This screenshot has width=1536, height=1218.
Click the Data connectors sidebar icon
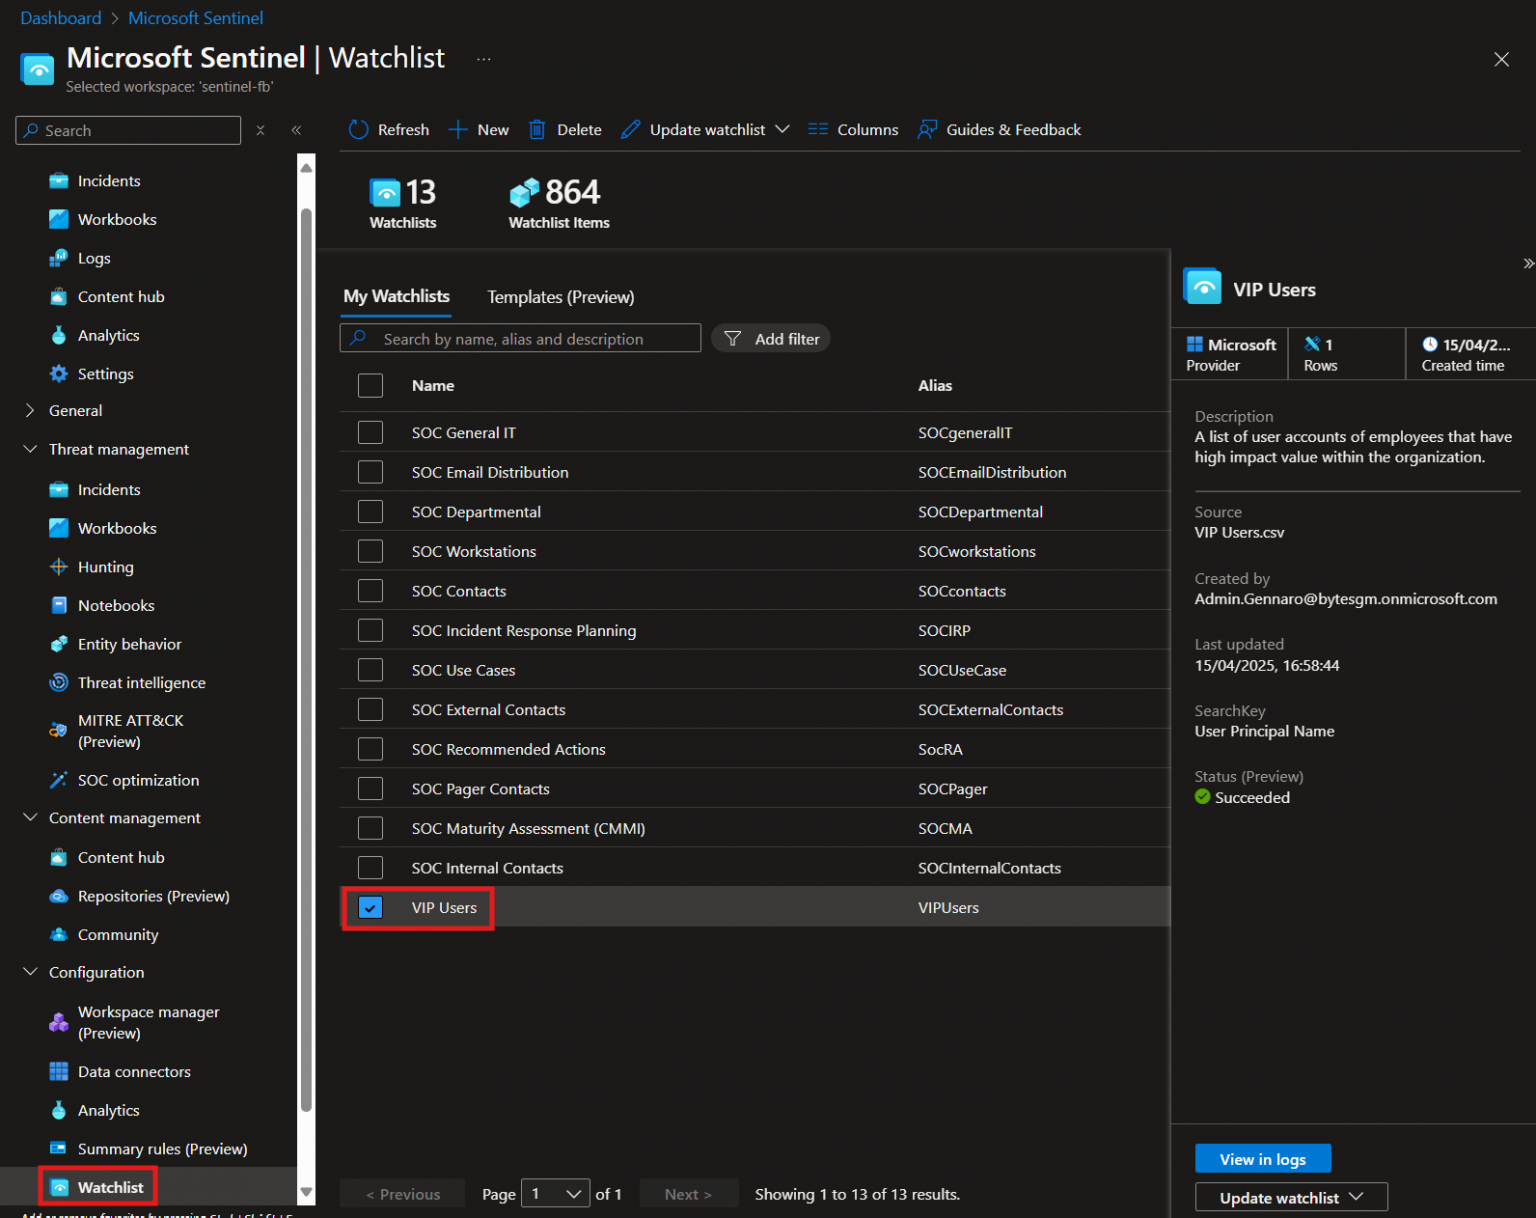point(60,1071)
